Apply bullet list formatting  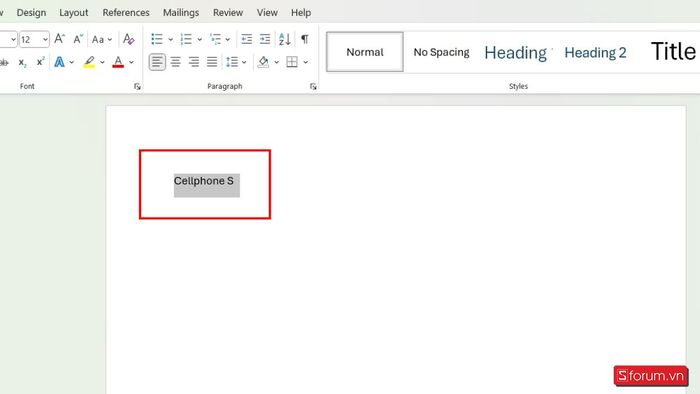tap(157, 39)
